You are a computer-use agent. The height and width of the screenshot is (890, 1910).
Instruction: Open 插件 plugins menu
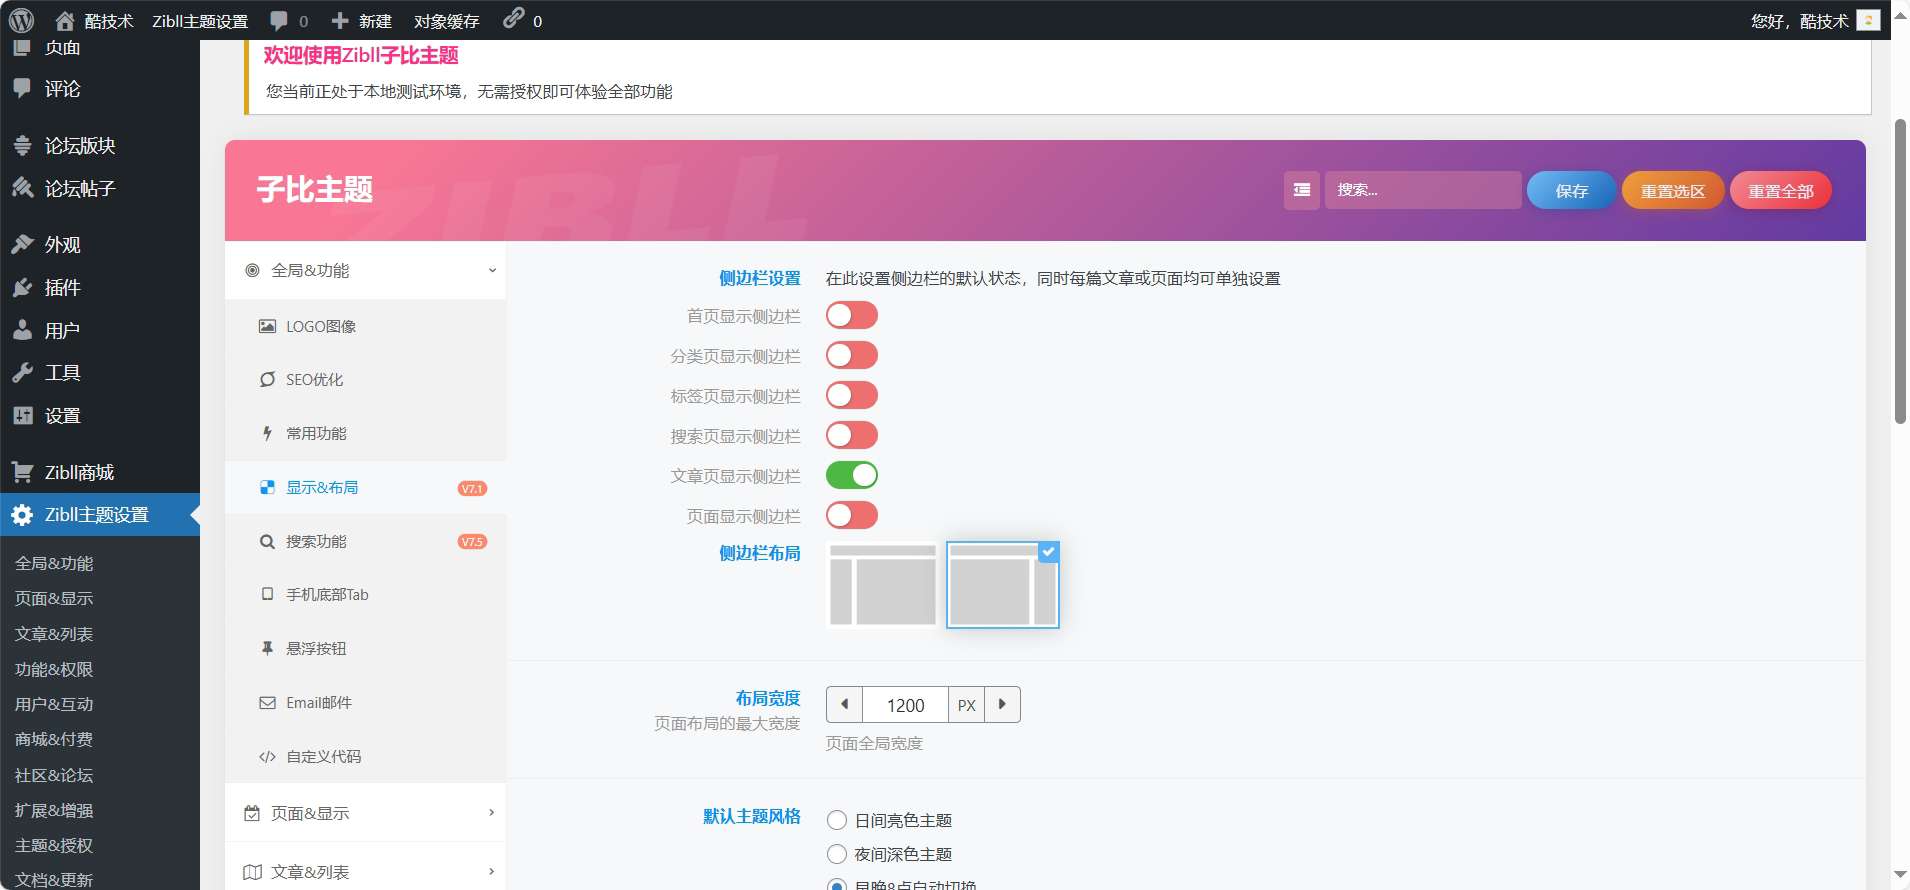tap(62, 288)
